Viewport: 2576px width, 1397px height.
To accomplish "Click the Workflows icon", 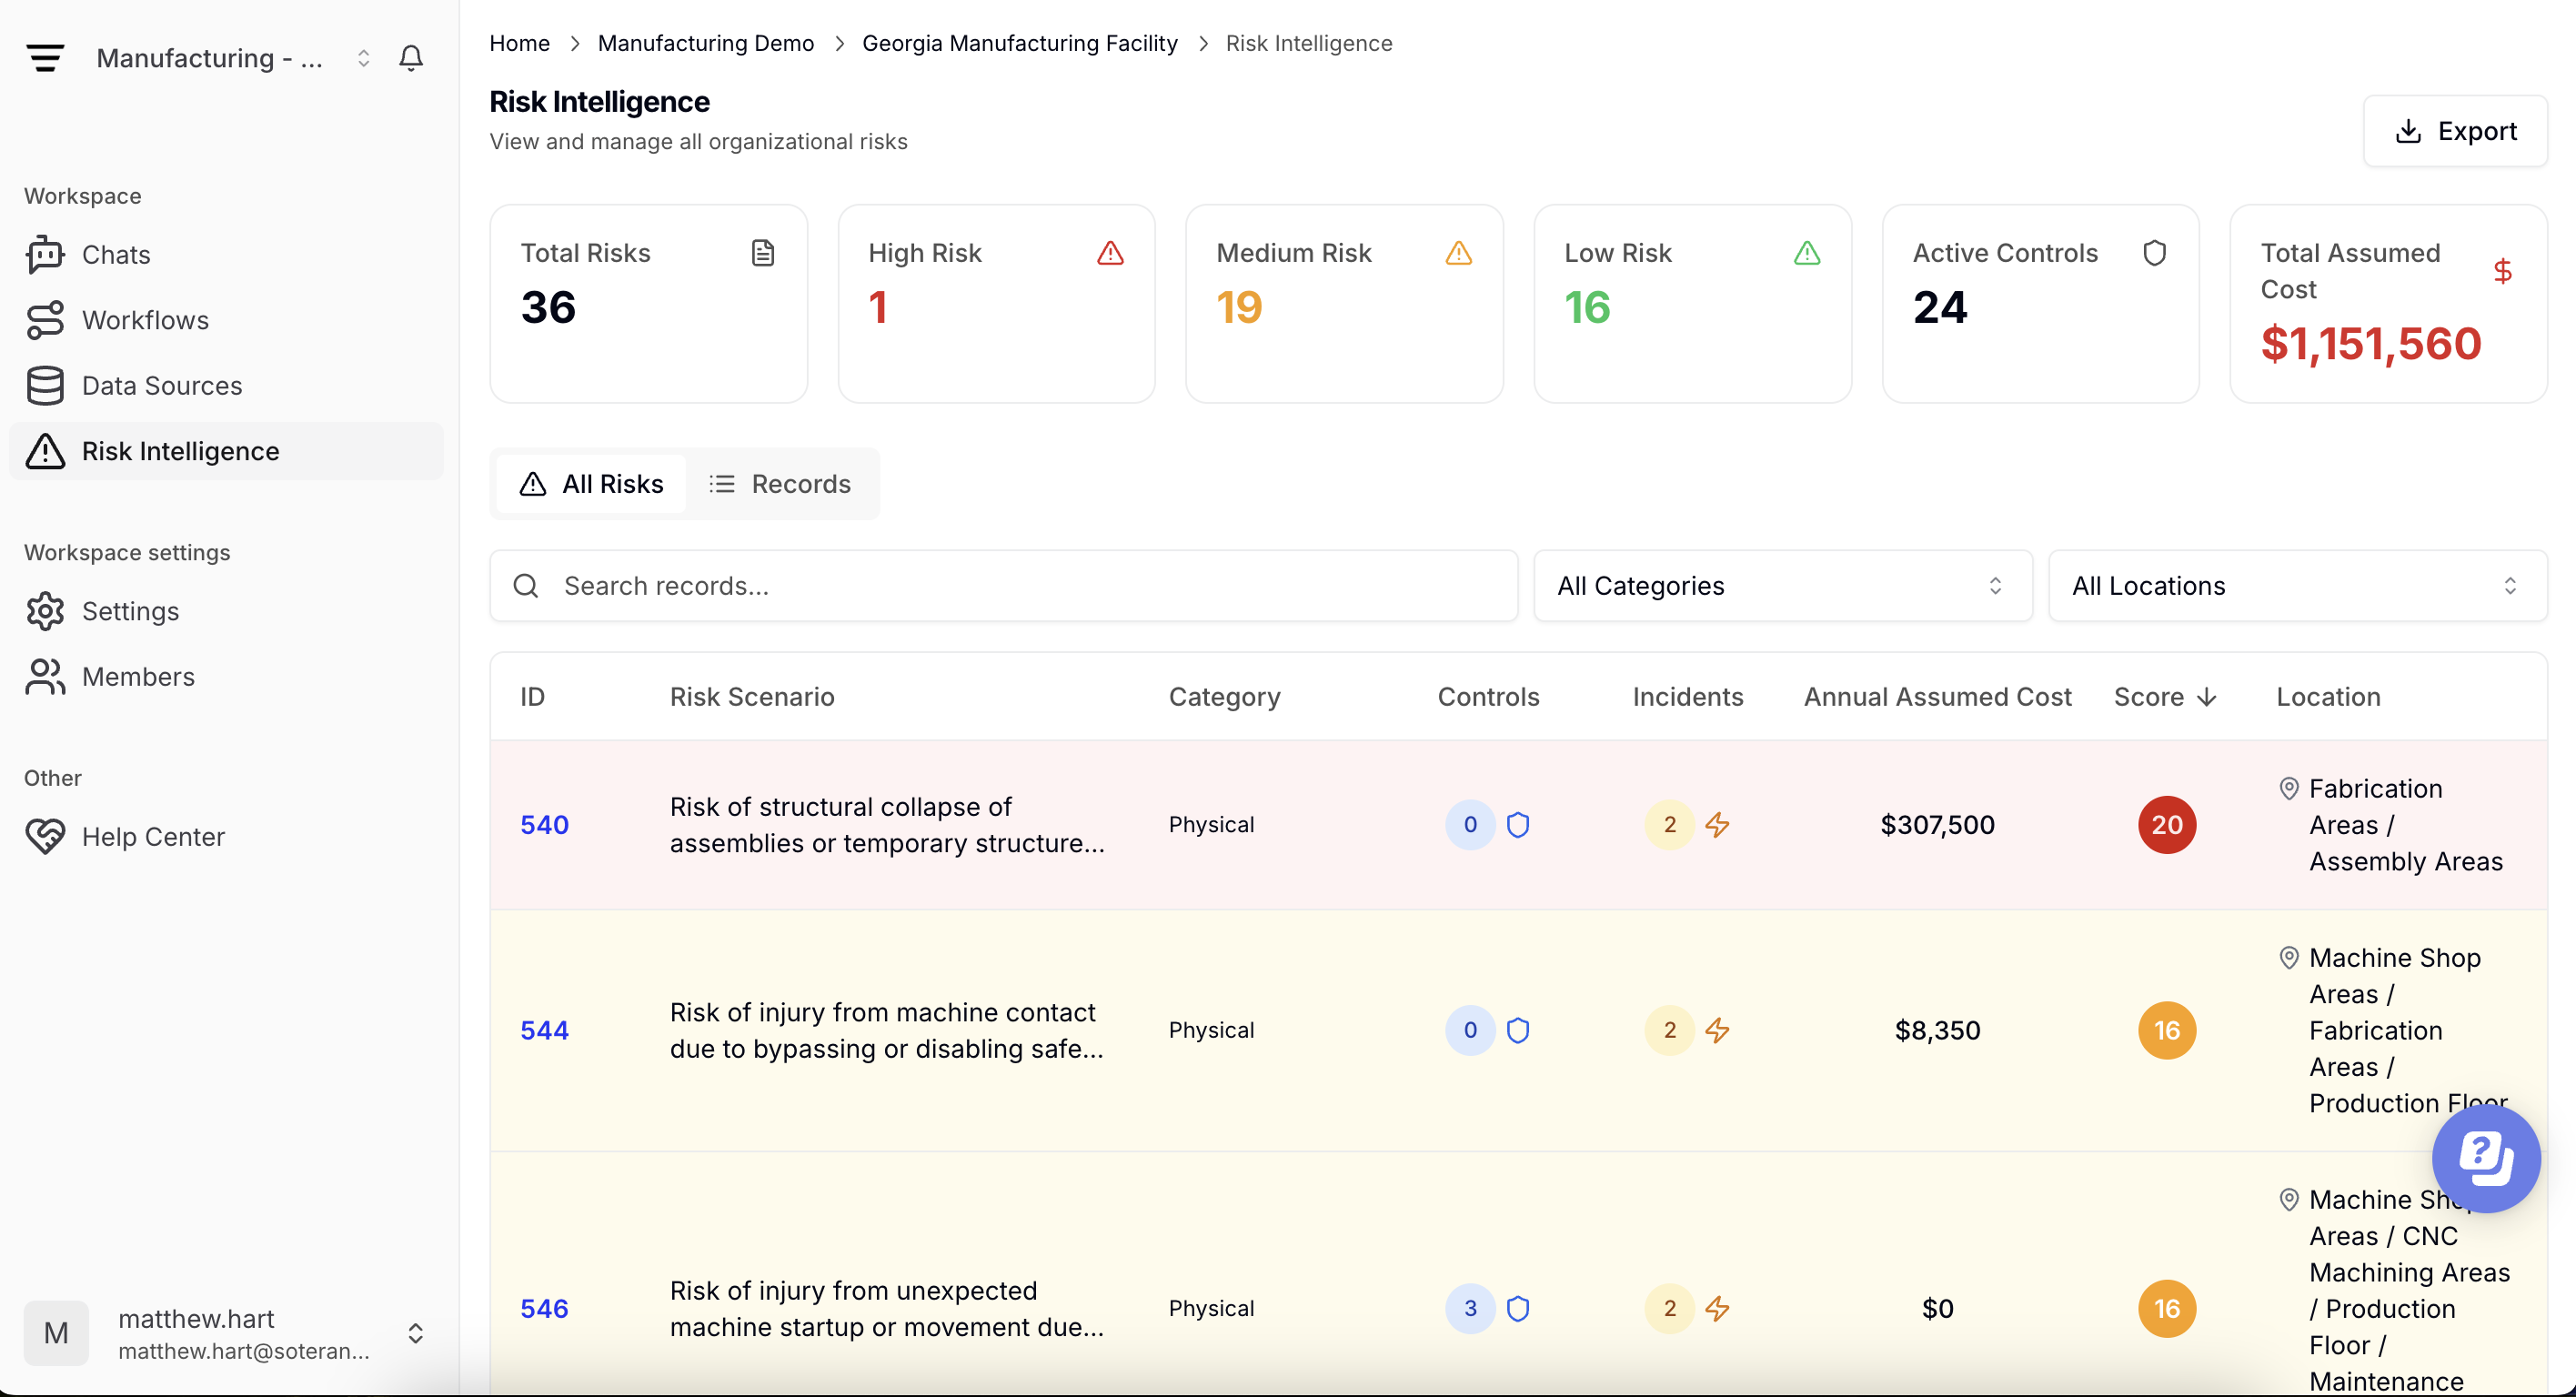I will click(x=45, y=320).
